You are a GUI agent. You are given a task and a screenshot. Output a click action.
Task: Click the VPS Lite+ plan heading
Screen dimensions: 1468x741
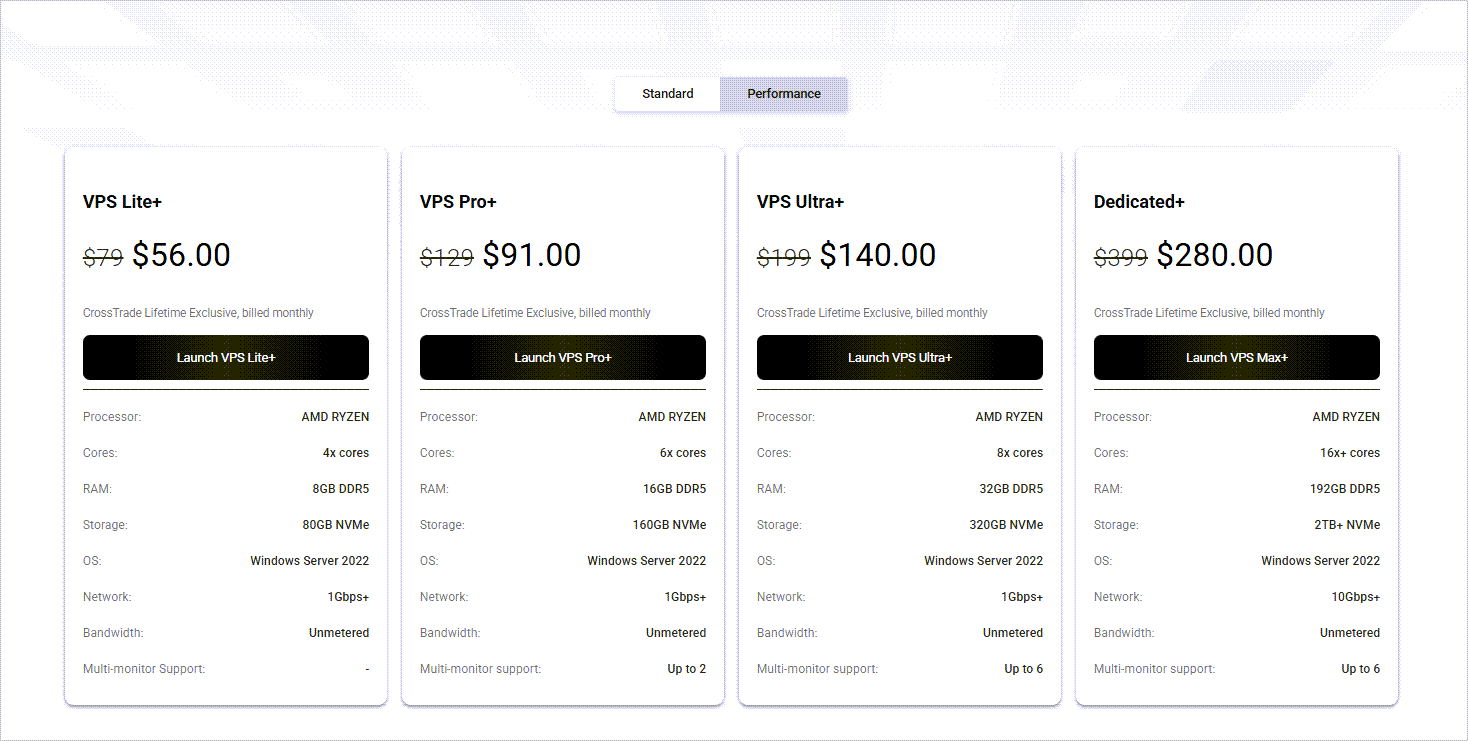pos(122,202)
